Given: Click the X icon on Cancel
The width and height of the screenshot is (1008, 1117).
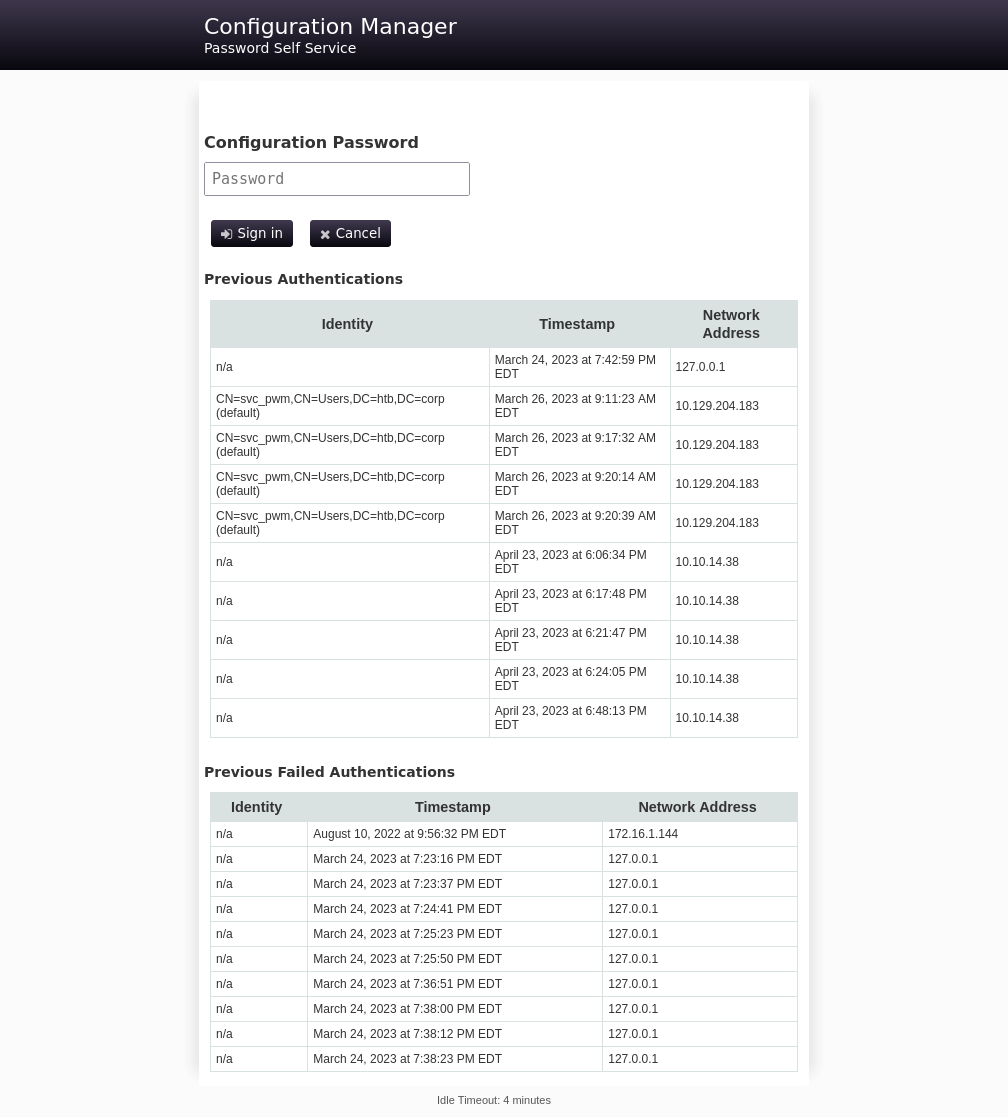Looking at the screenshot, I should point(325,234).
